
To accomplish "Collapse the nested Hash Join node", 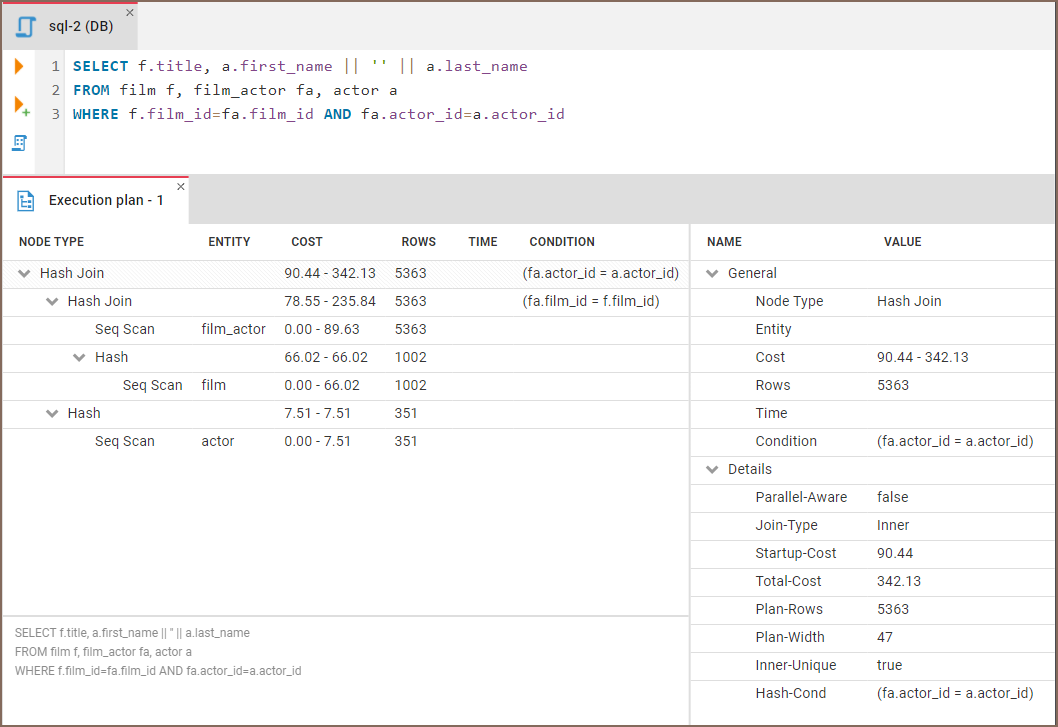I will point(52,301).
